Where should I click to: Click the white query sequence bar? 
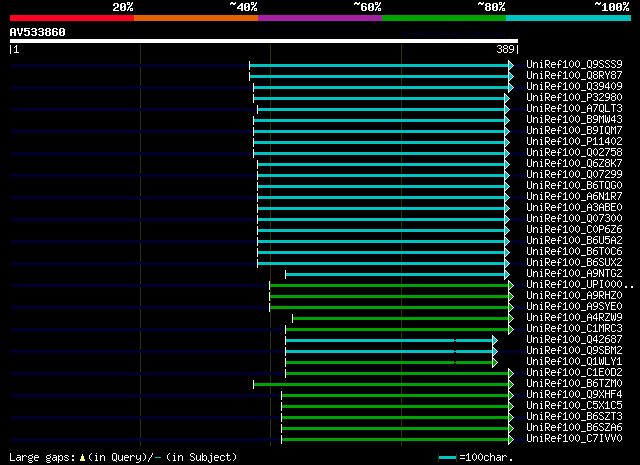tap(264, 41)
